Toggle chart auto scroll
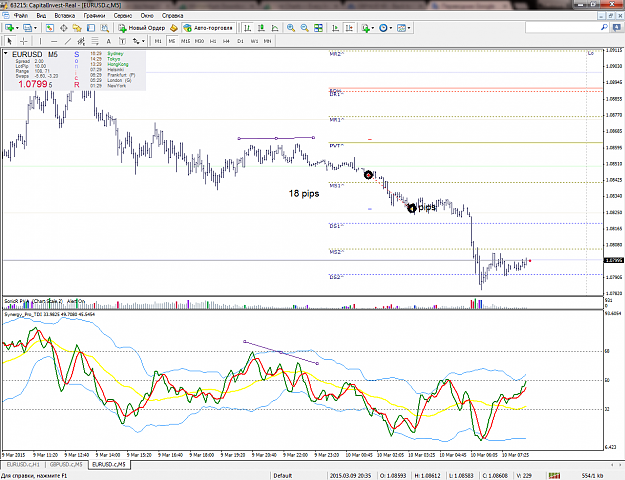625x480 pixels. click(336, 28)
